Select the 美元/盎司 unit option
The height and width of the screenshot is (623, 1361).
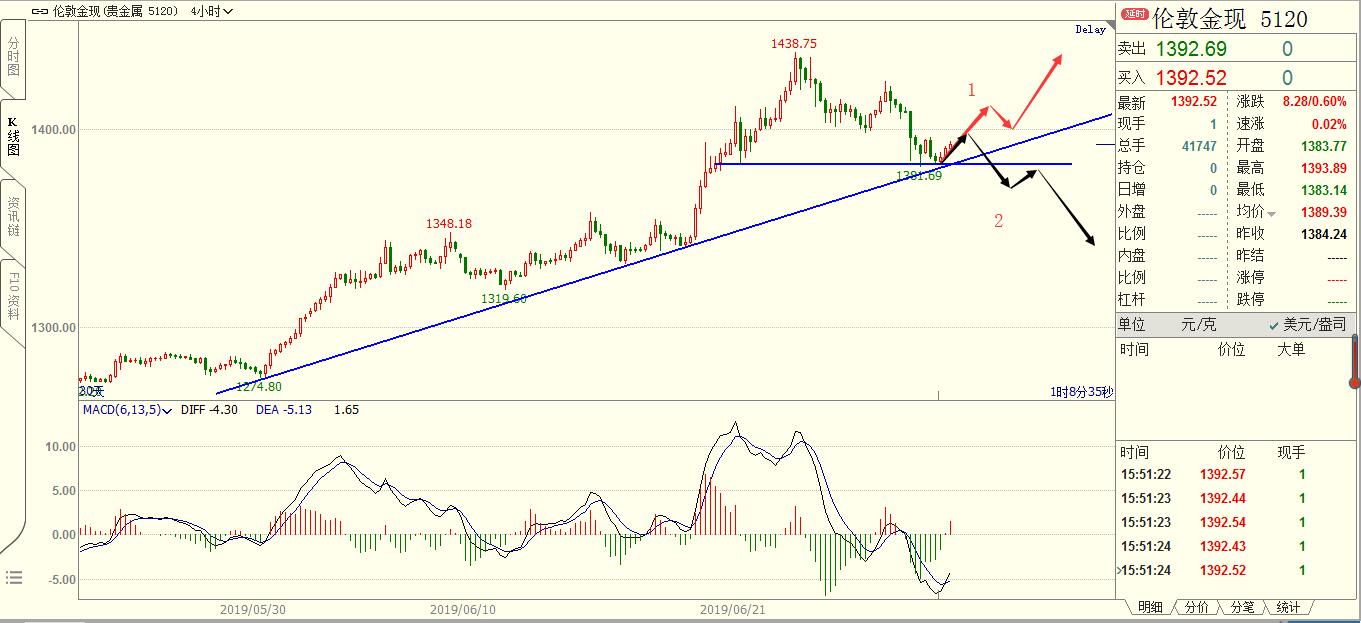point(1306,324)
